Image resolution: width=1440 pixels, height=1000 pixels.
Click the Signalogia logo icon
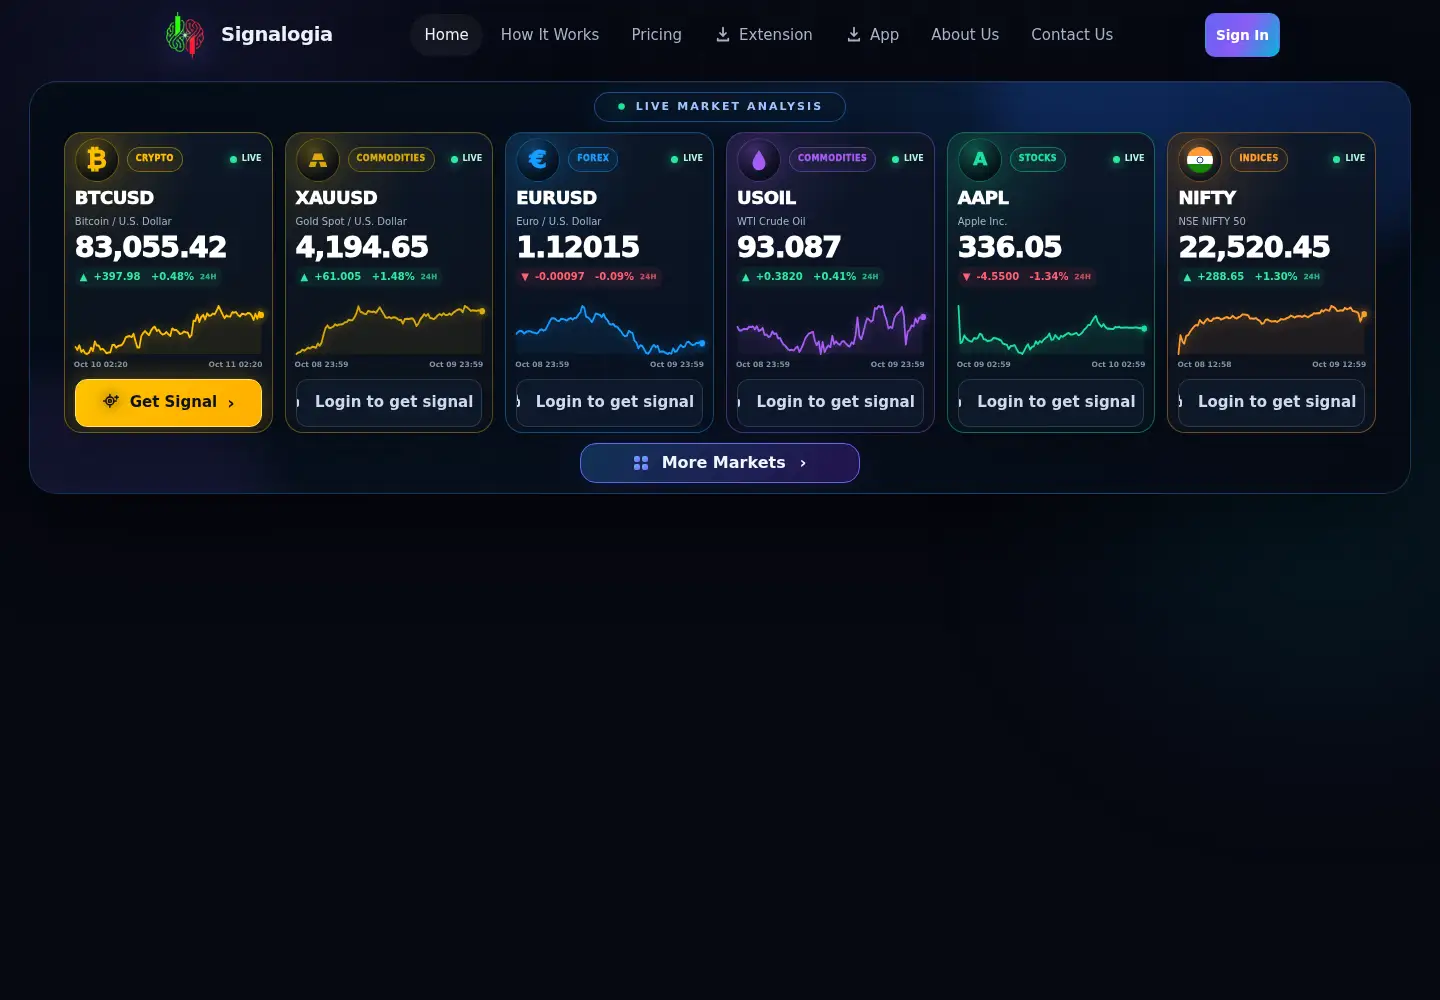click(185, 35)
